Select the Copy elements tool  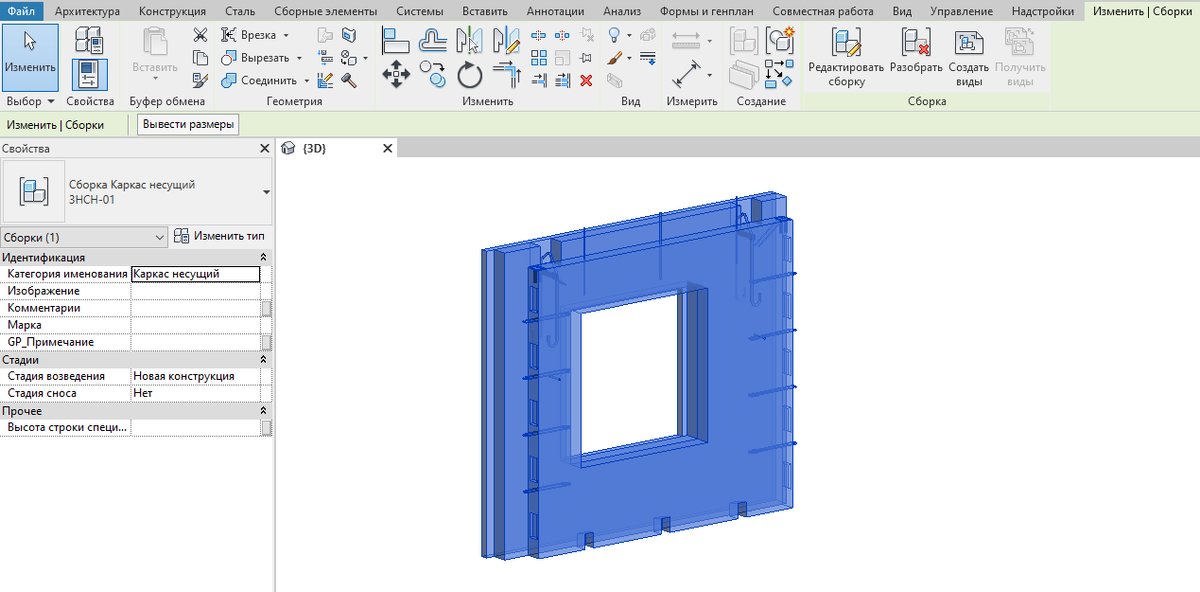coord(432,74)
